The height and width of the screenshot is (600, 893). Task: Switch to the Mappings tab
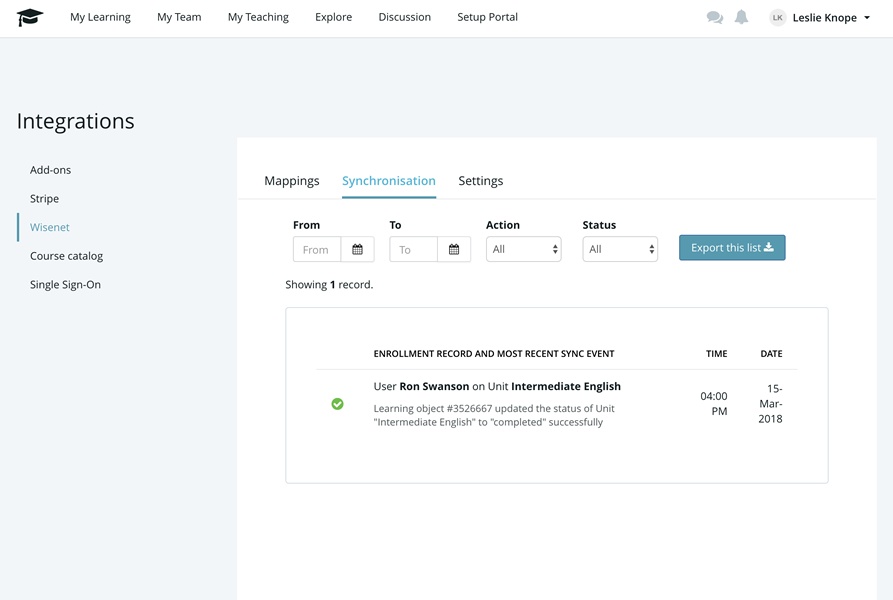click(x=291, y=181)
